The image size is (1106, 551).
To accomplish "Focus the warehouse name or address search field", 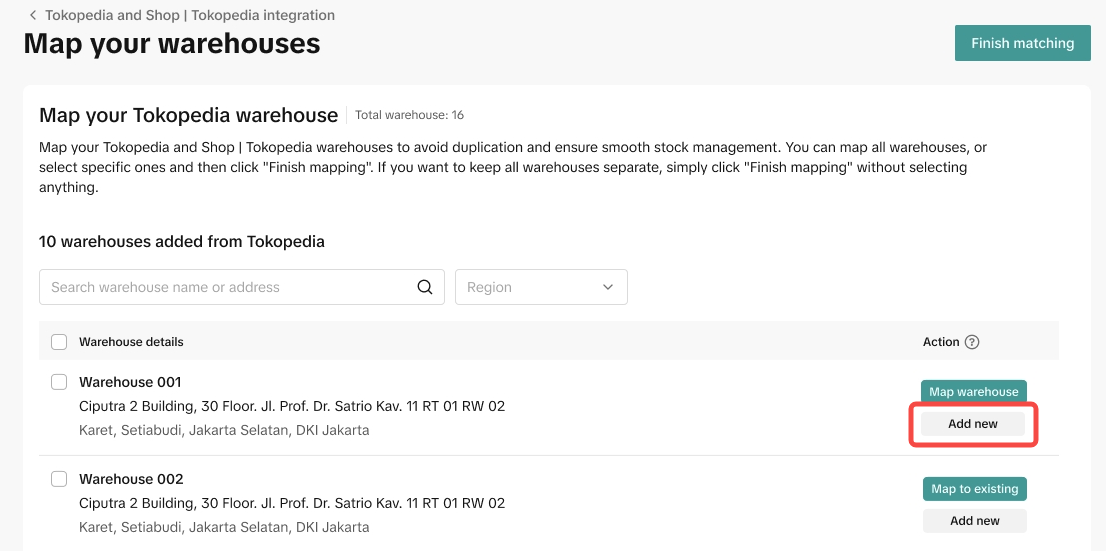I will (x=230, y=287).
